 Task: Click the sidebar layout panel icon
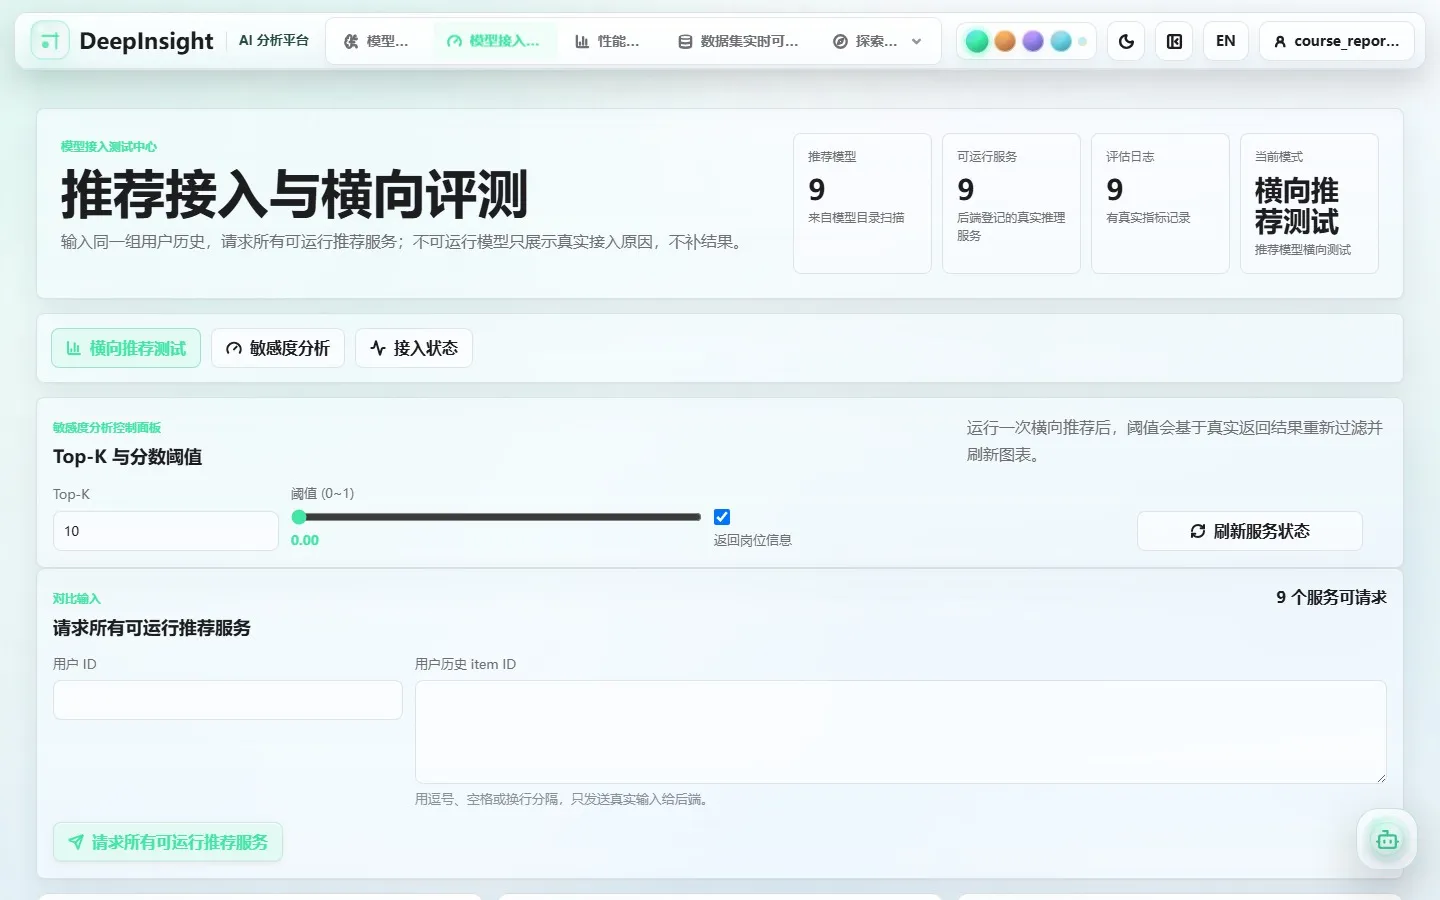pos(1174,41)
